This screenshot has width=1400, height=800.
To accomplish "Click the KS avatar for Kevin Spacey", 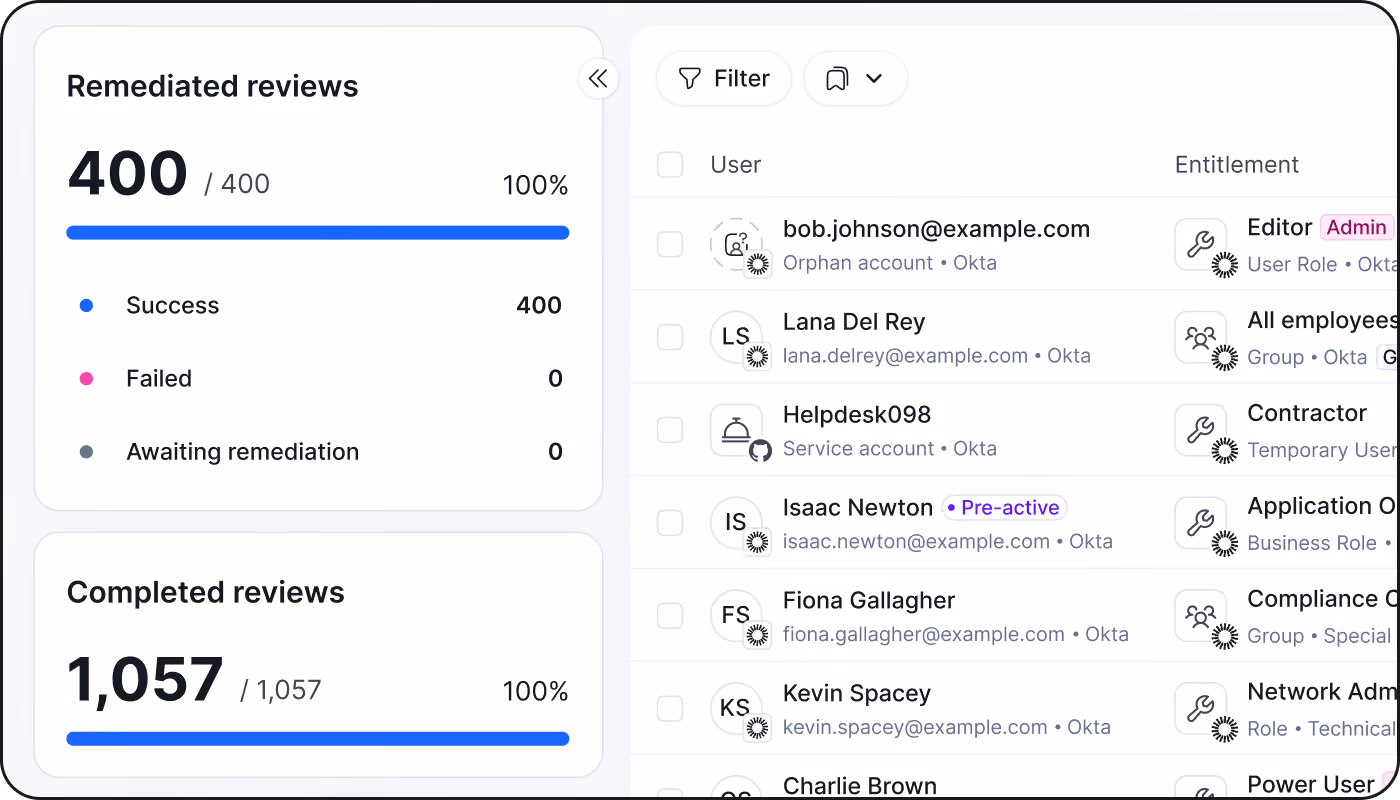I will pyautogui.click(x=736, y=708).
